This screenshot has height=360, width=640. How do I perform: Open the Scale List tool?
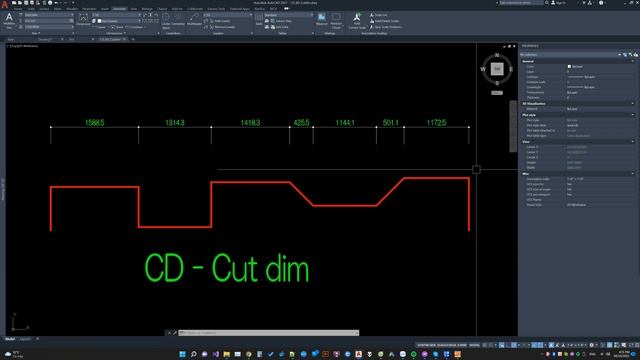pyautogui.click(x=378, y=15)
